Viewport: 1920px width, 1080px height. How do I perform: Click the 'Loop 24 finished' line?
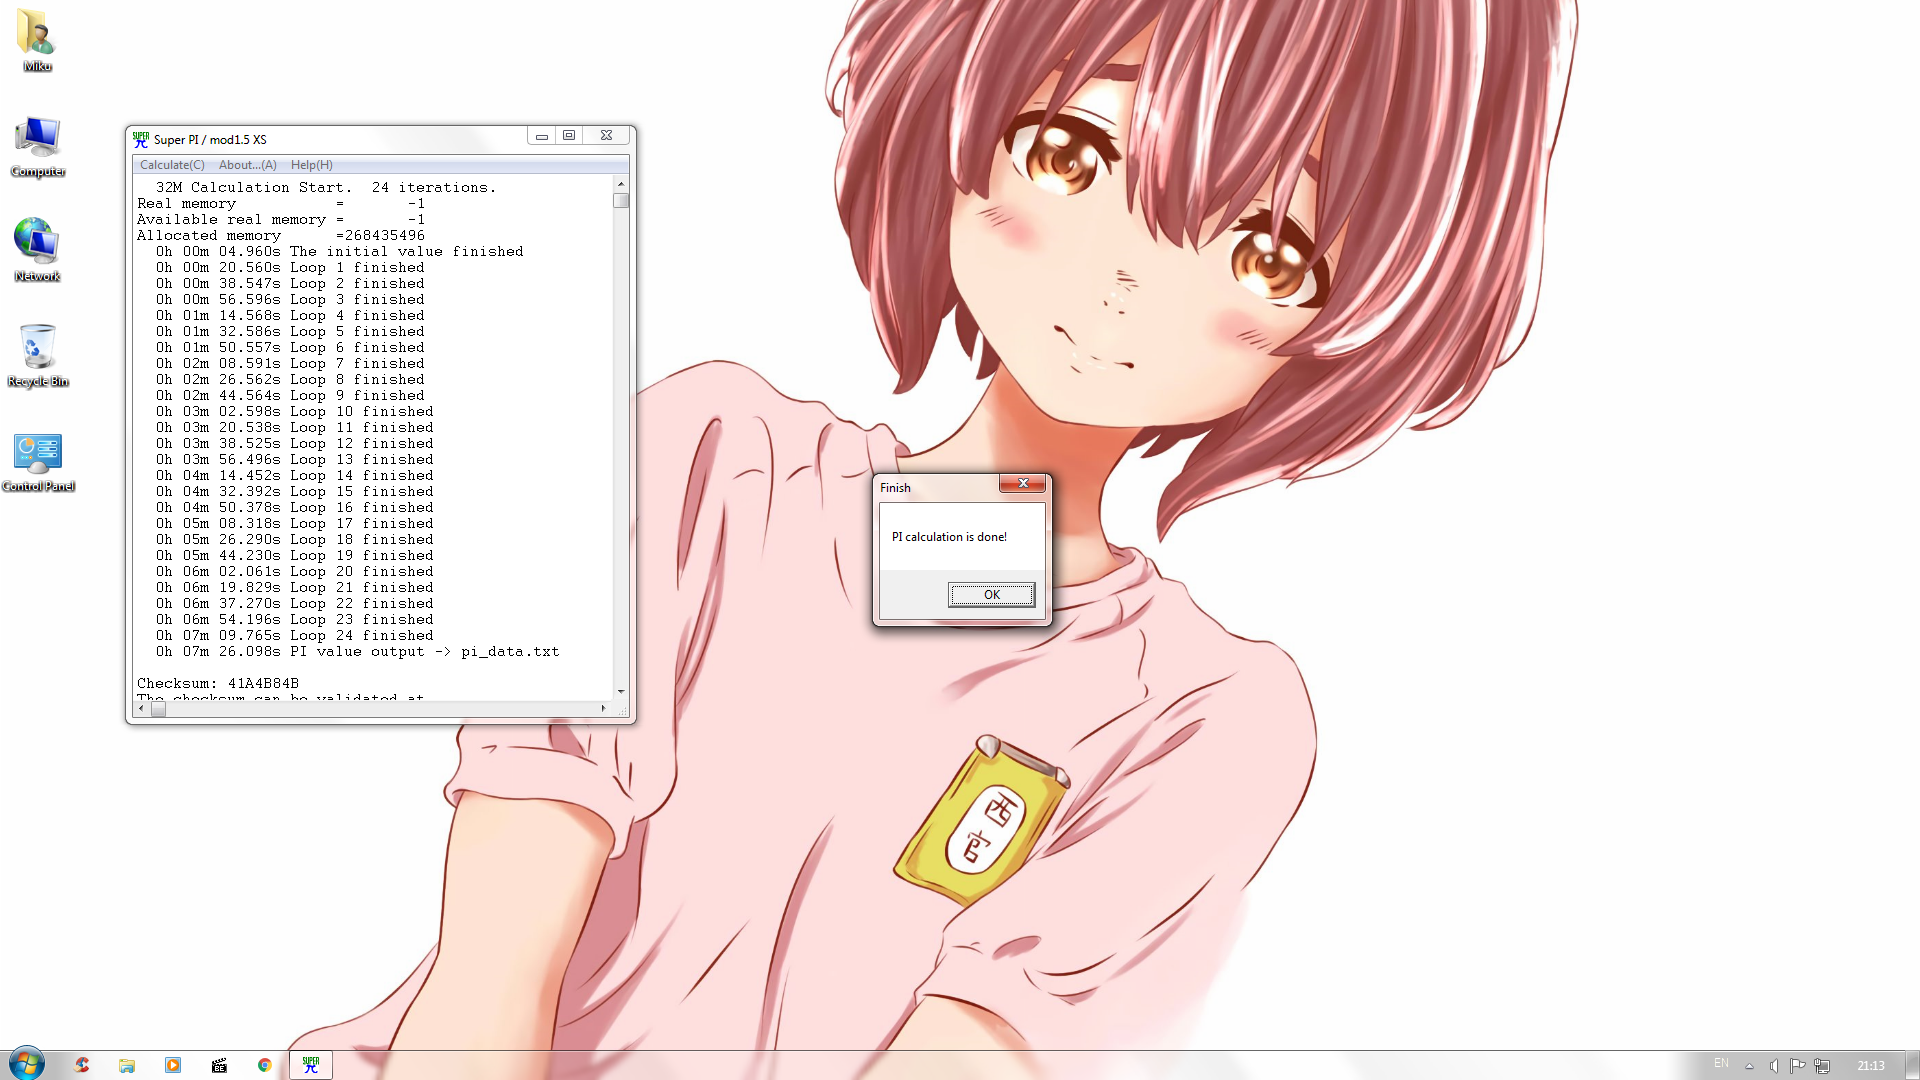294,636
